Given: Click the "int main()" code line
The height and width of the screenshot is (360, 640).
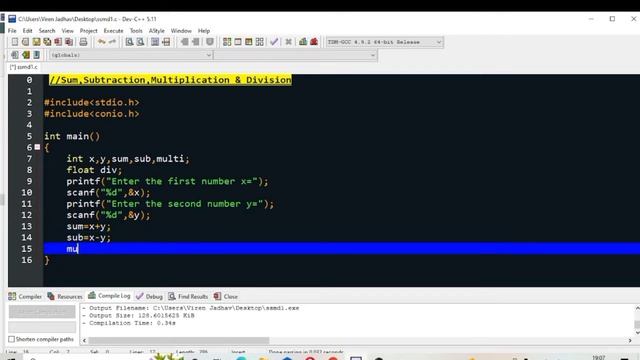Looking at the screenshot, I should point(72,136).
